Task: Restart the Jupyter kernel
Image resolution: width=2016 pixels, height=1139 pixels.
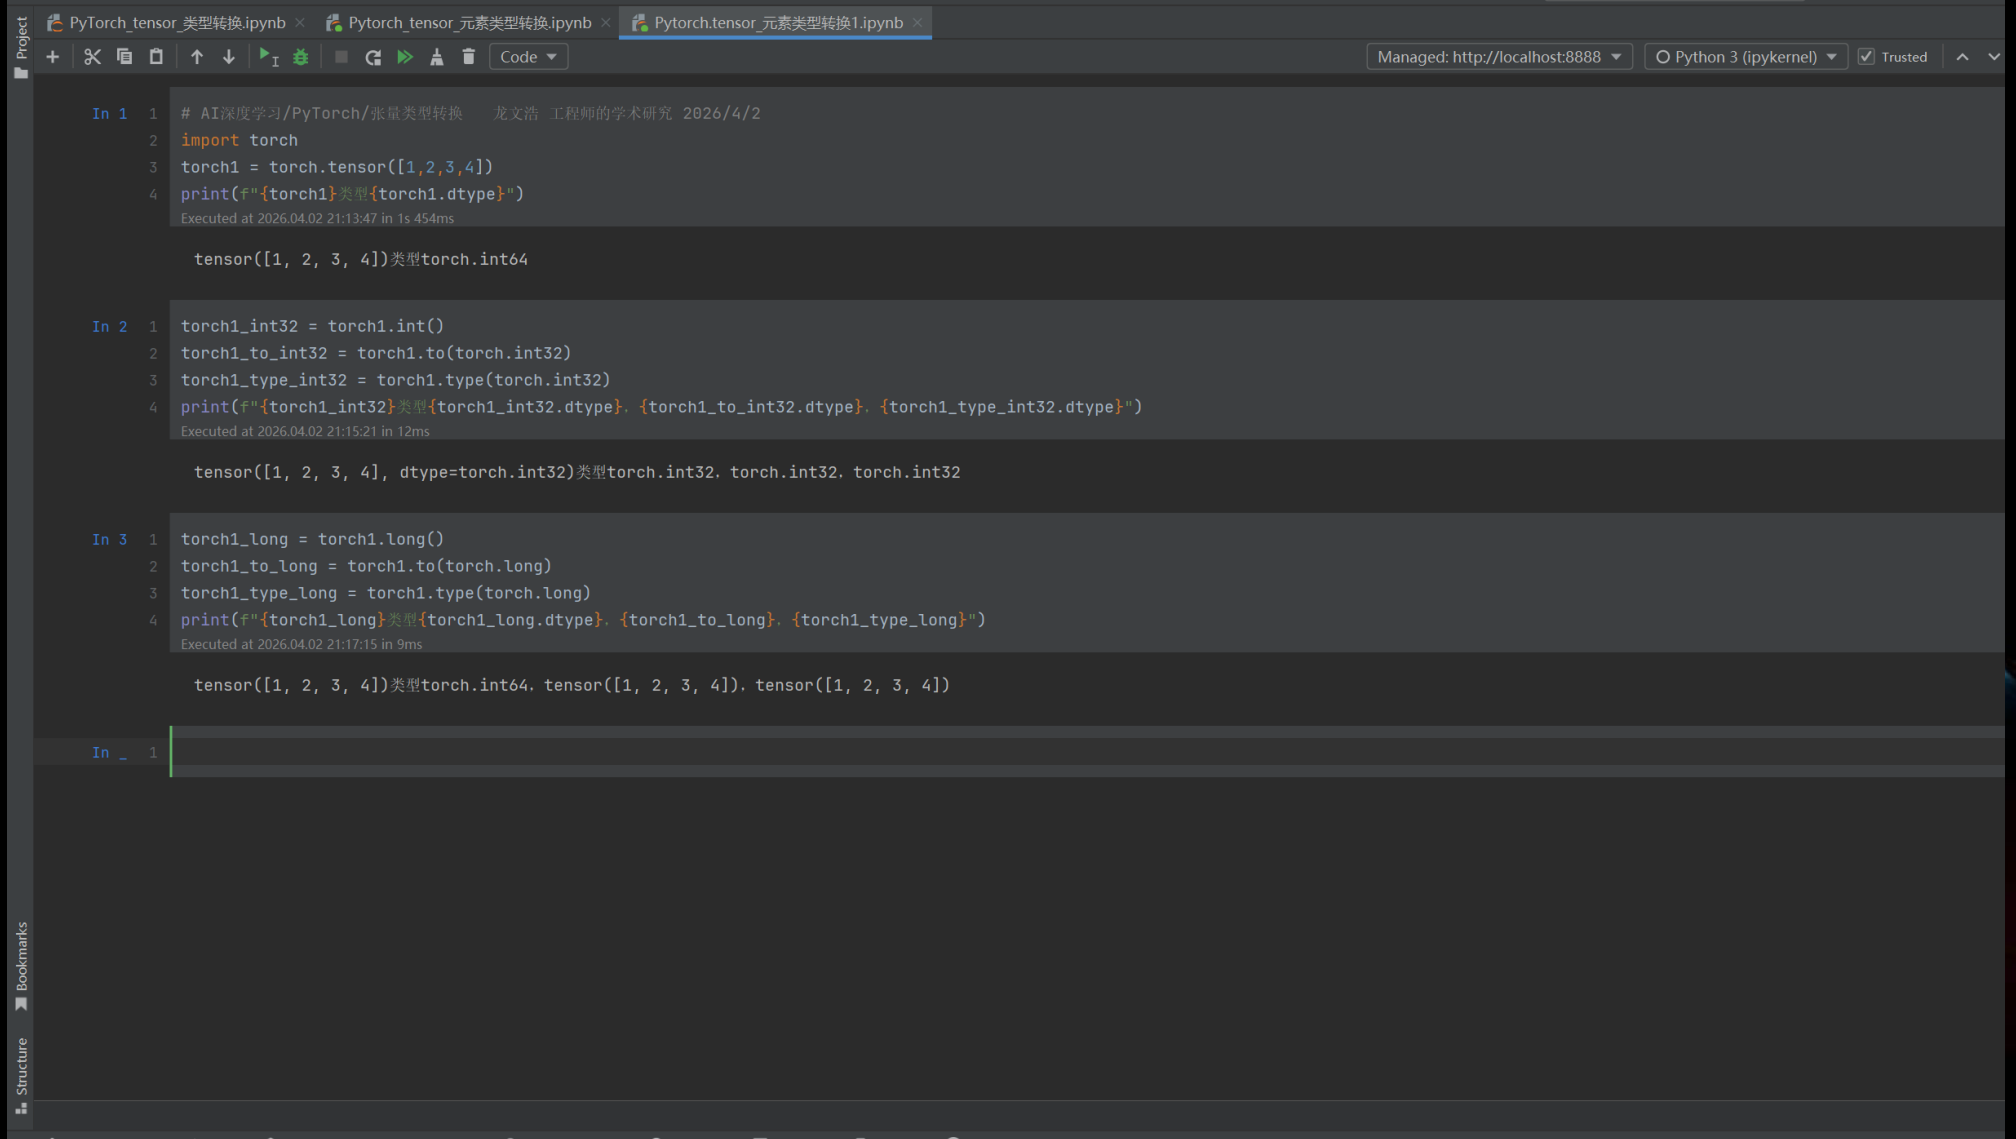Action: coord(373,57)
